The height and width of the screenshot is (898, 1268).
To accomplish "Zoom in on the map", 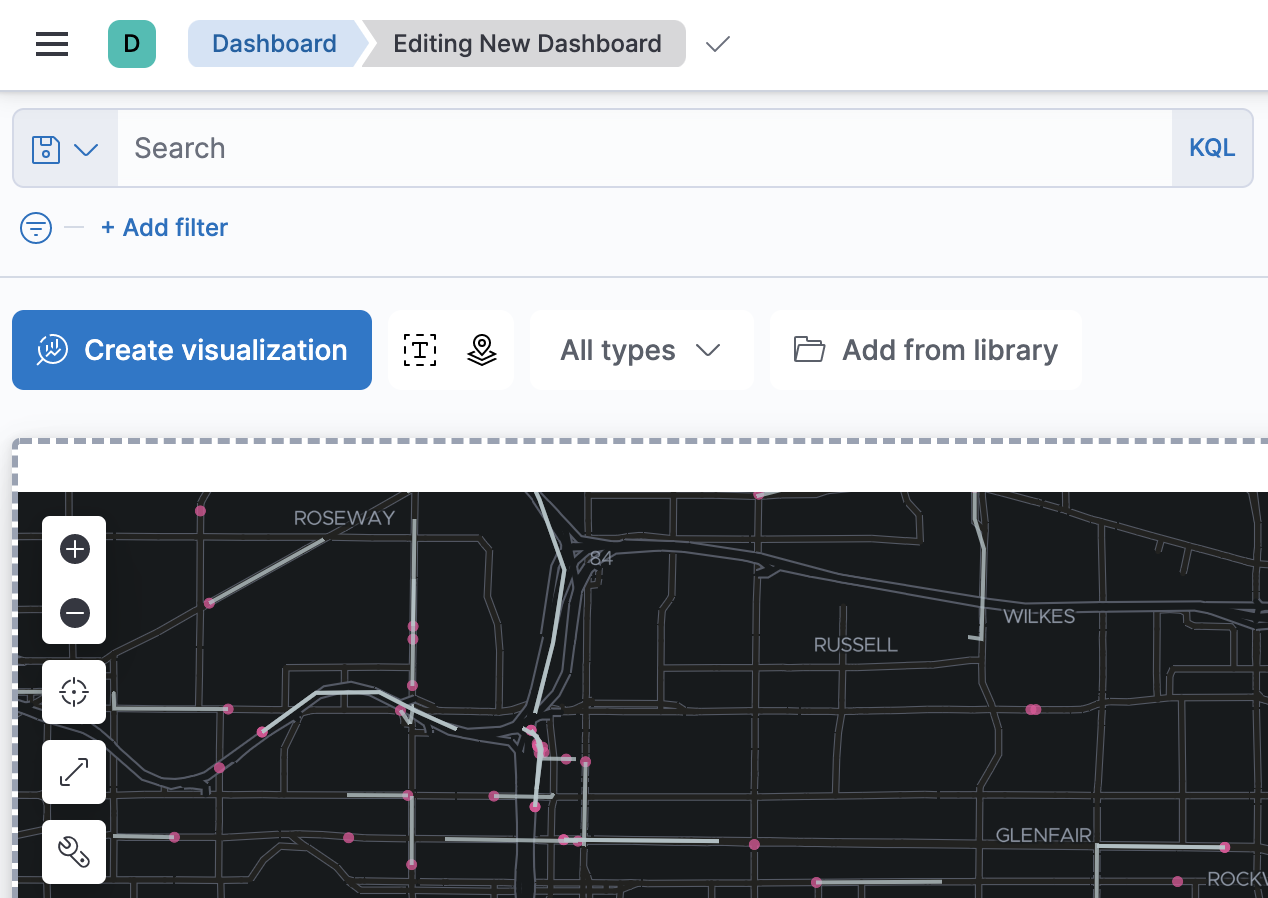I will (x=73, y=548).
